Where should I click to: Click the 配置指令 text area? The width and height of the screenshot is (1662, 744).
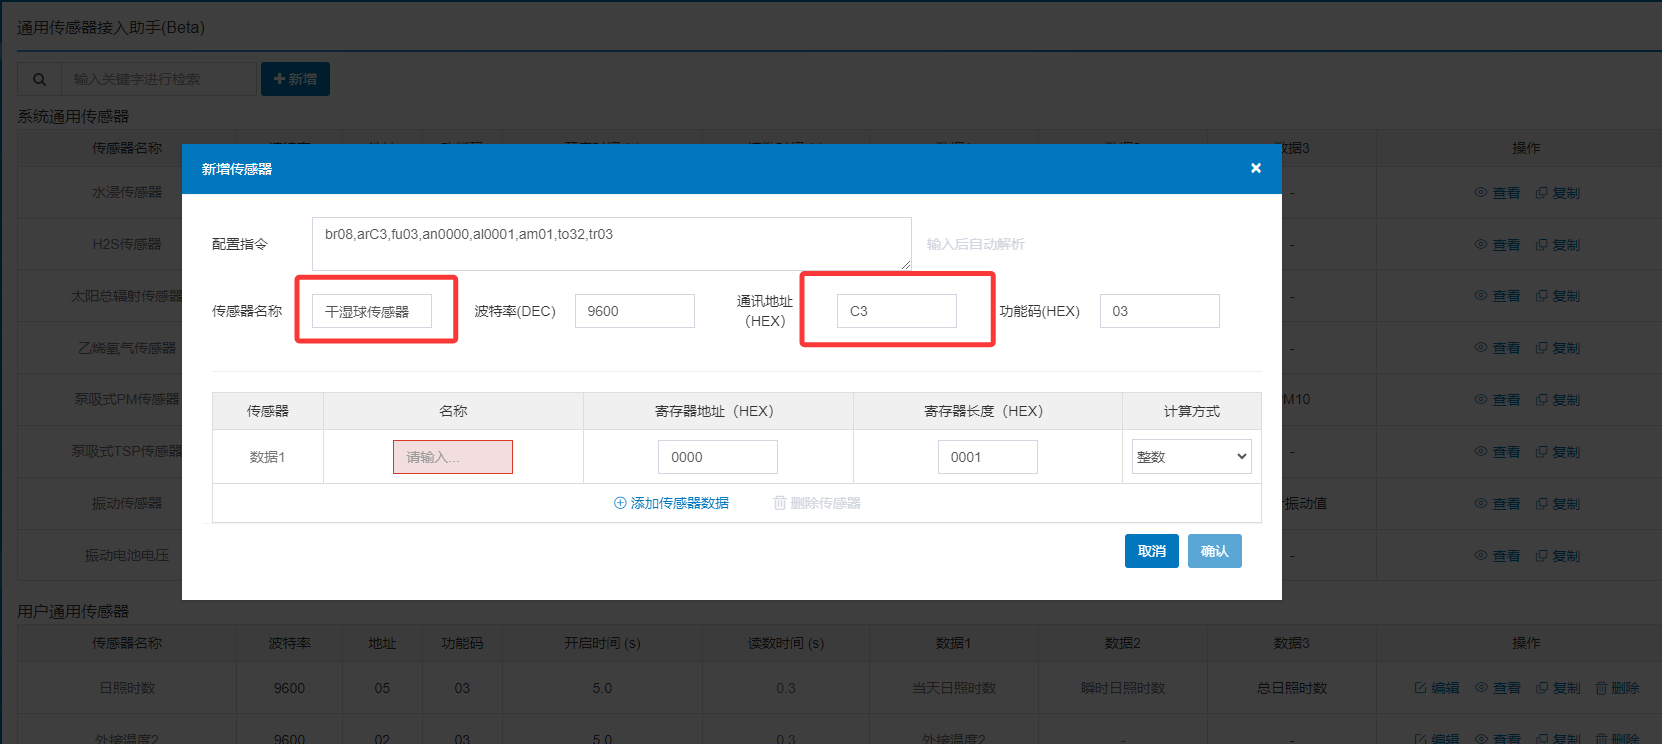tap(611, 244)
